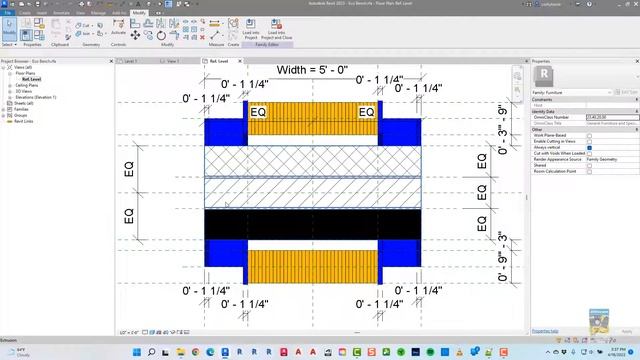
Task: Click the Copy tool in Modify panel
Action: click(x=148, y=36)
